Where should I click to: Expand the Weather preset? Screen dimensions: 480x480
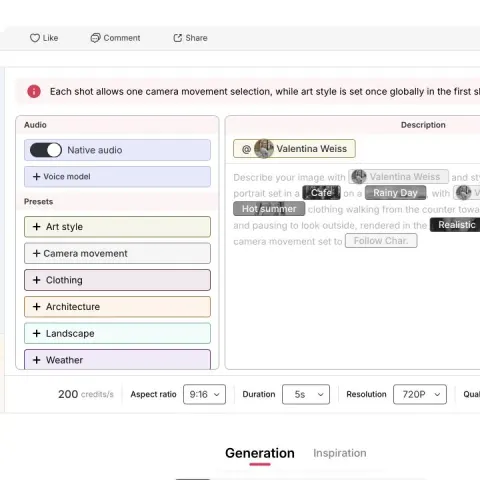coord(117,359)
